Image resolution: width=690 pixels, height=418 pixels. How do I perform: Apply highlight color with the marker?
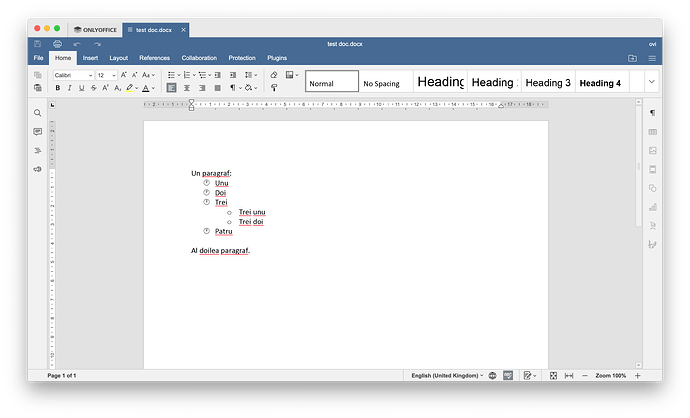tap(129, 88)
